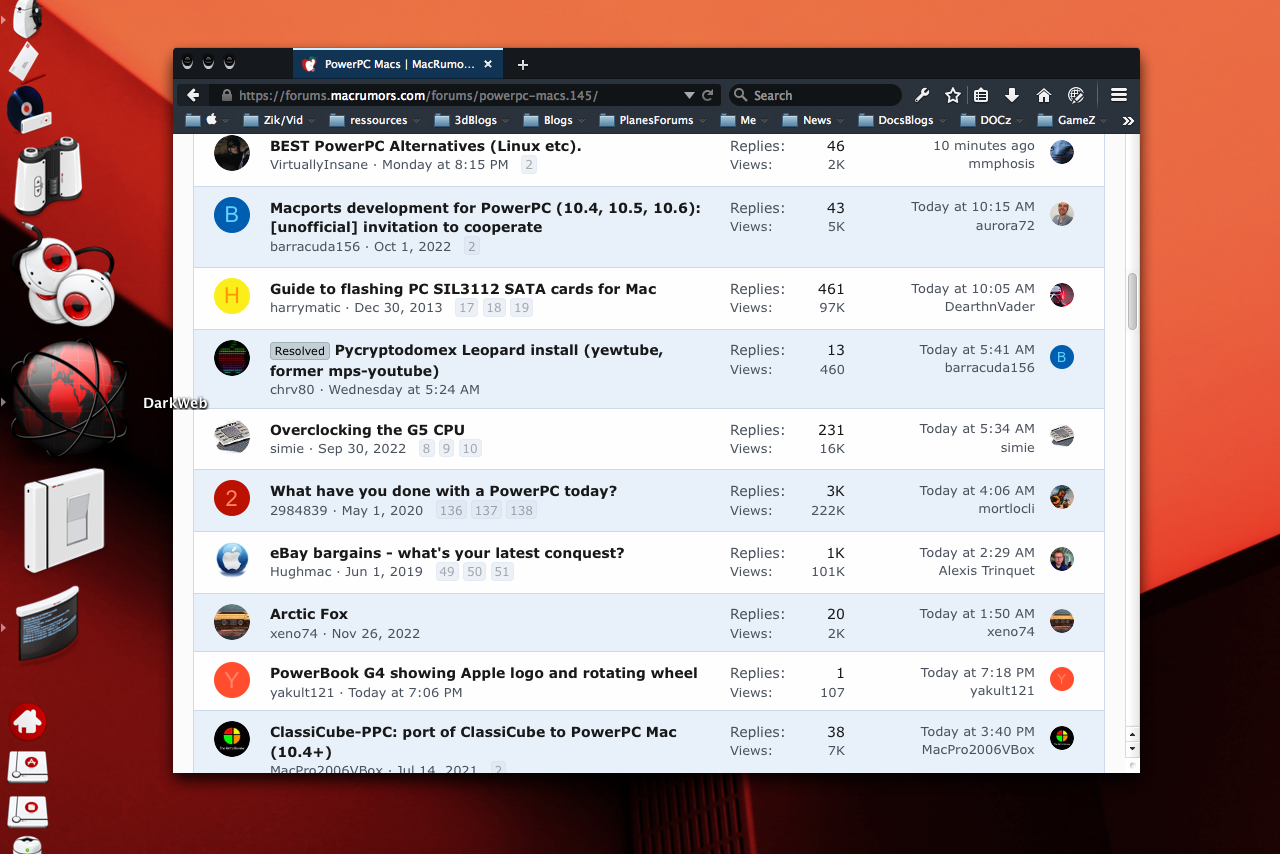The height and width of the screenshot is (854, 1280).
Task: Open the PlanesForums bookmarks folder
Action: tap(653, 120)
